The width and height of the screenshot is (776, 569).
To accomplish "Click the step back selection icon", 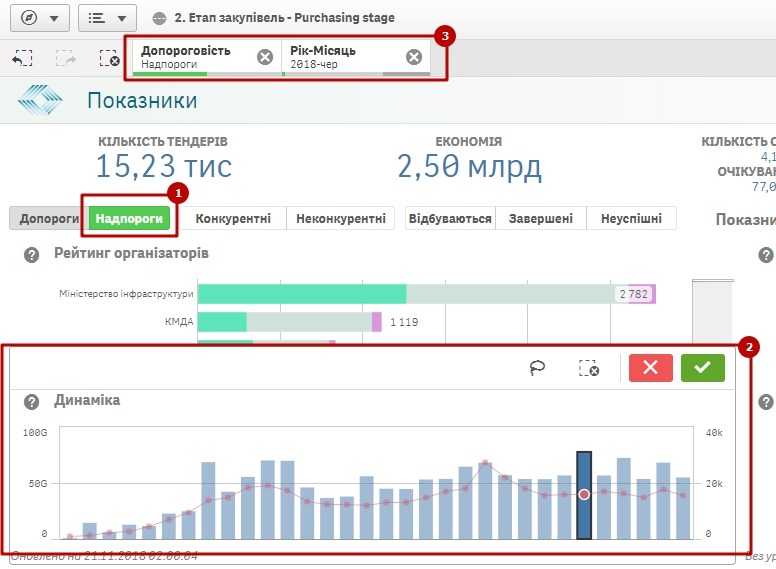I will pyautogui.click(x=22, y=59).
